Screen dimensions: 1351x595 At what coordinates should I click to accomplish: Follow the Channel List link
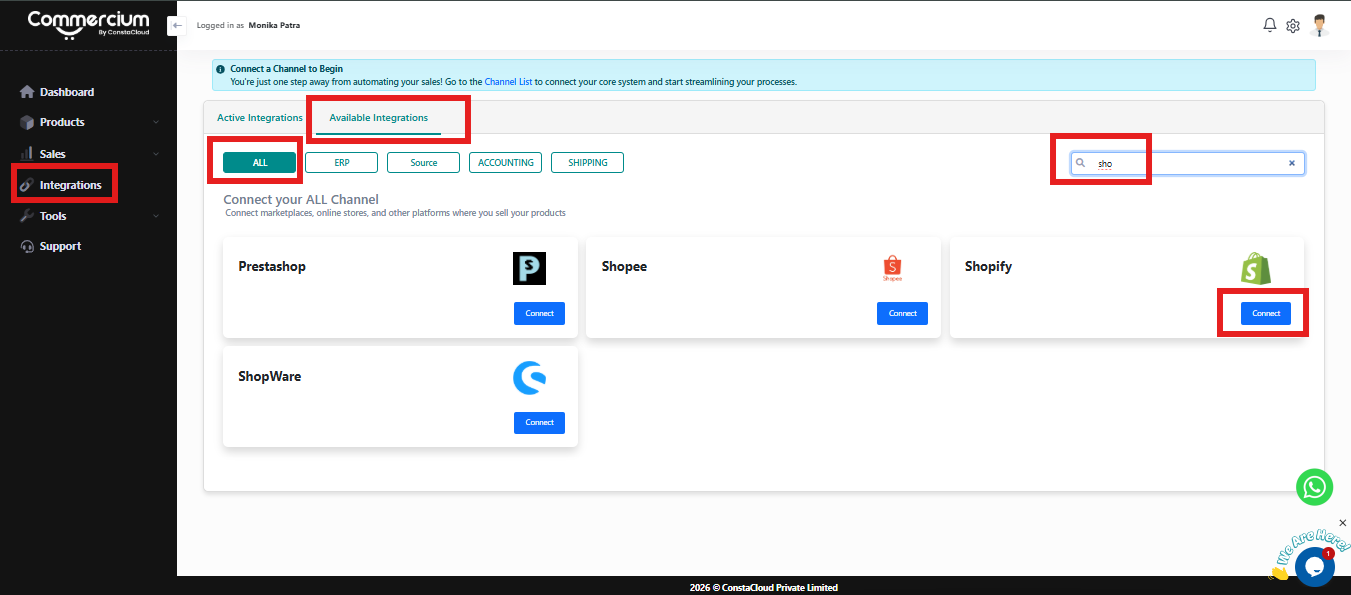(x=508, y=82)
